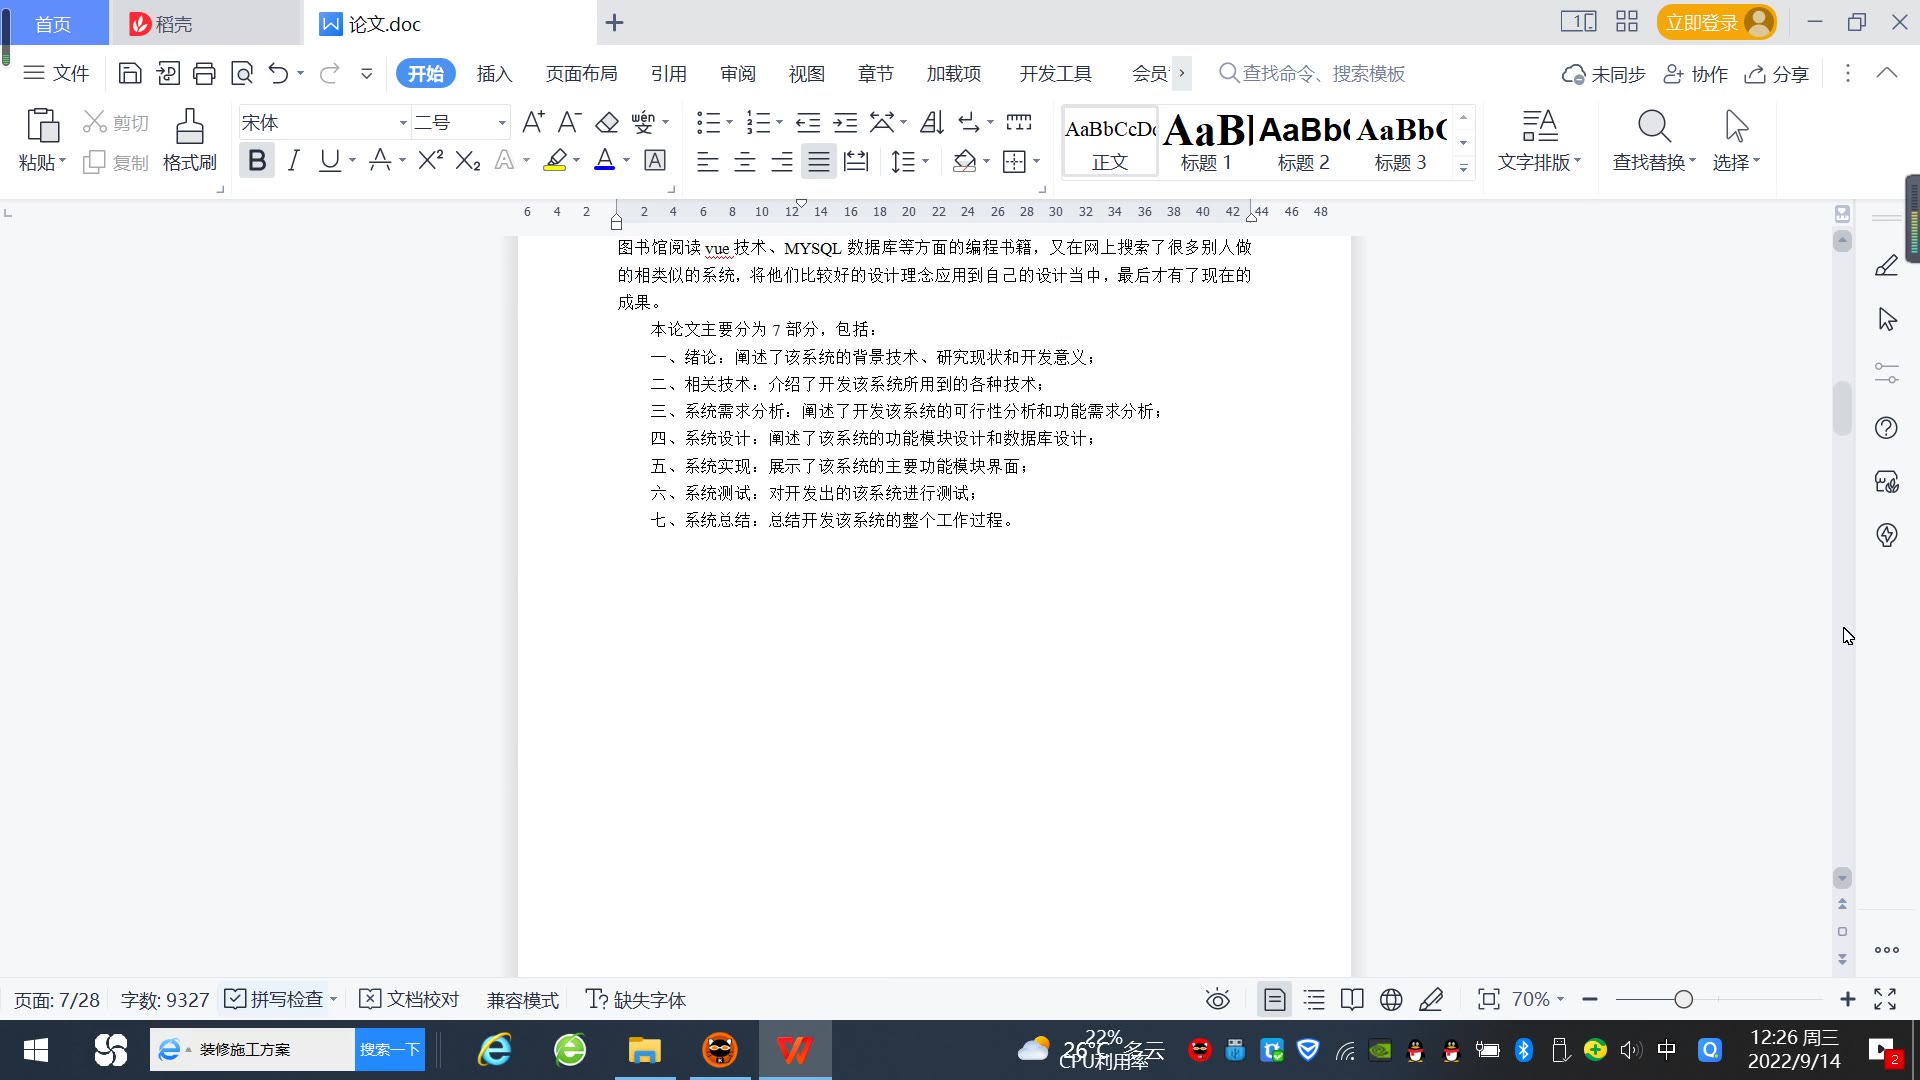Image resolution: width=1920 pixels, height=1080 pixels.
Task: Toggle Bold formatting button
Action: point(257,160)
